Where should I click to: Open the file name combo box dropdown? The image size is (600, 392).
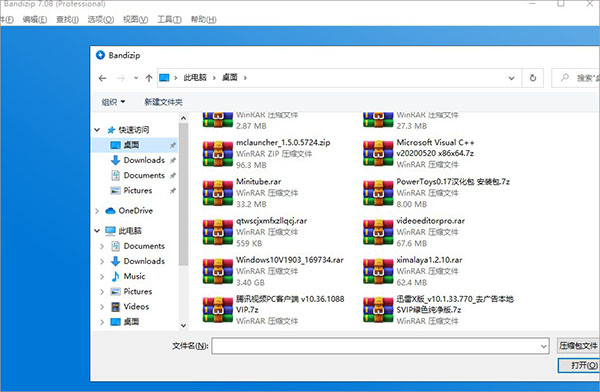coord(543,346)
